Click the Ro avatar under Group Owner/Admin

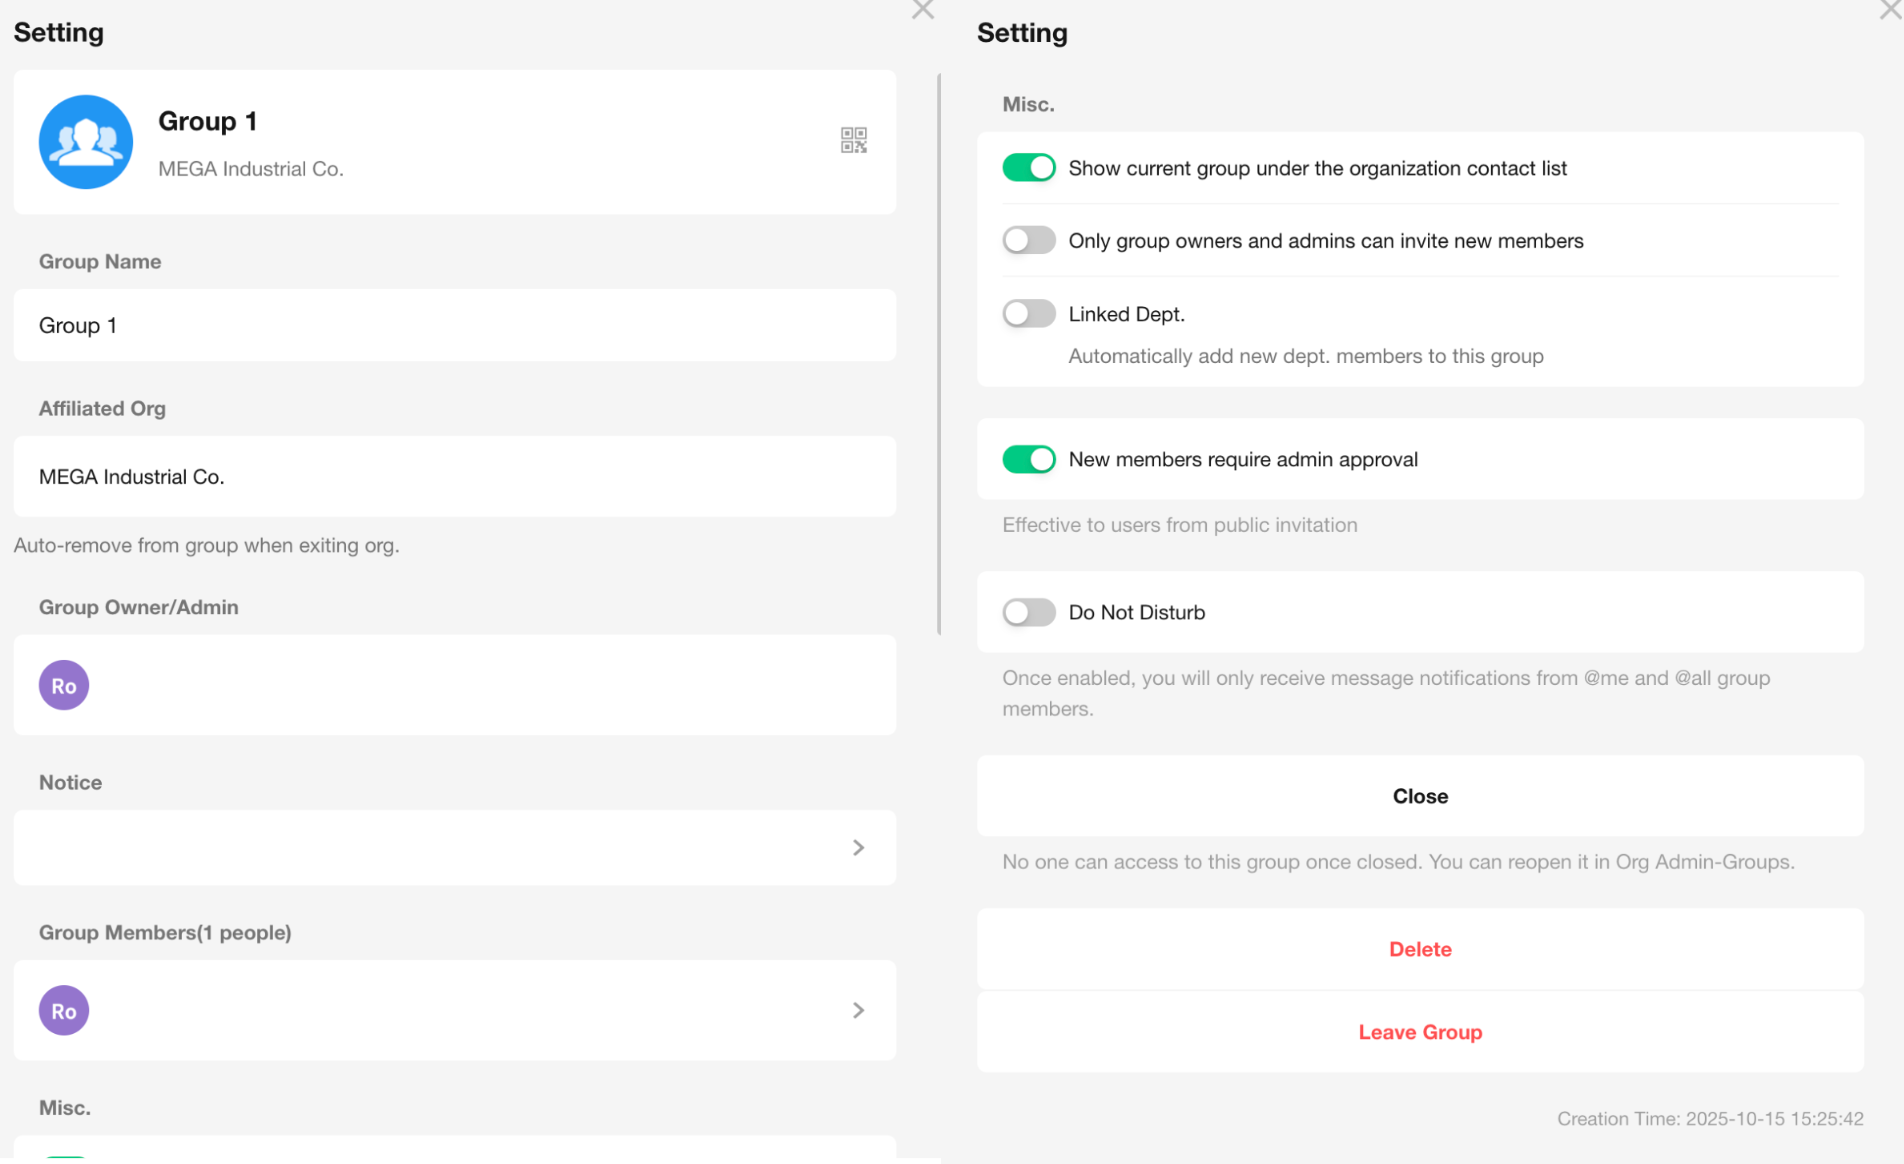coord(64,685)
